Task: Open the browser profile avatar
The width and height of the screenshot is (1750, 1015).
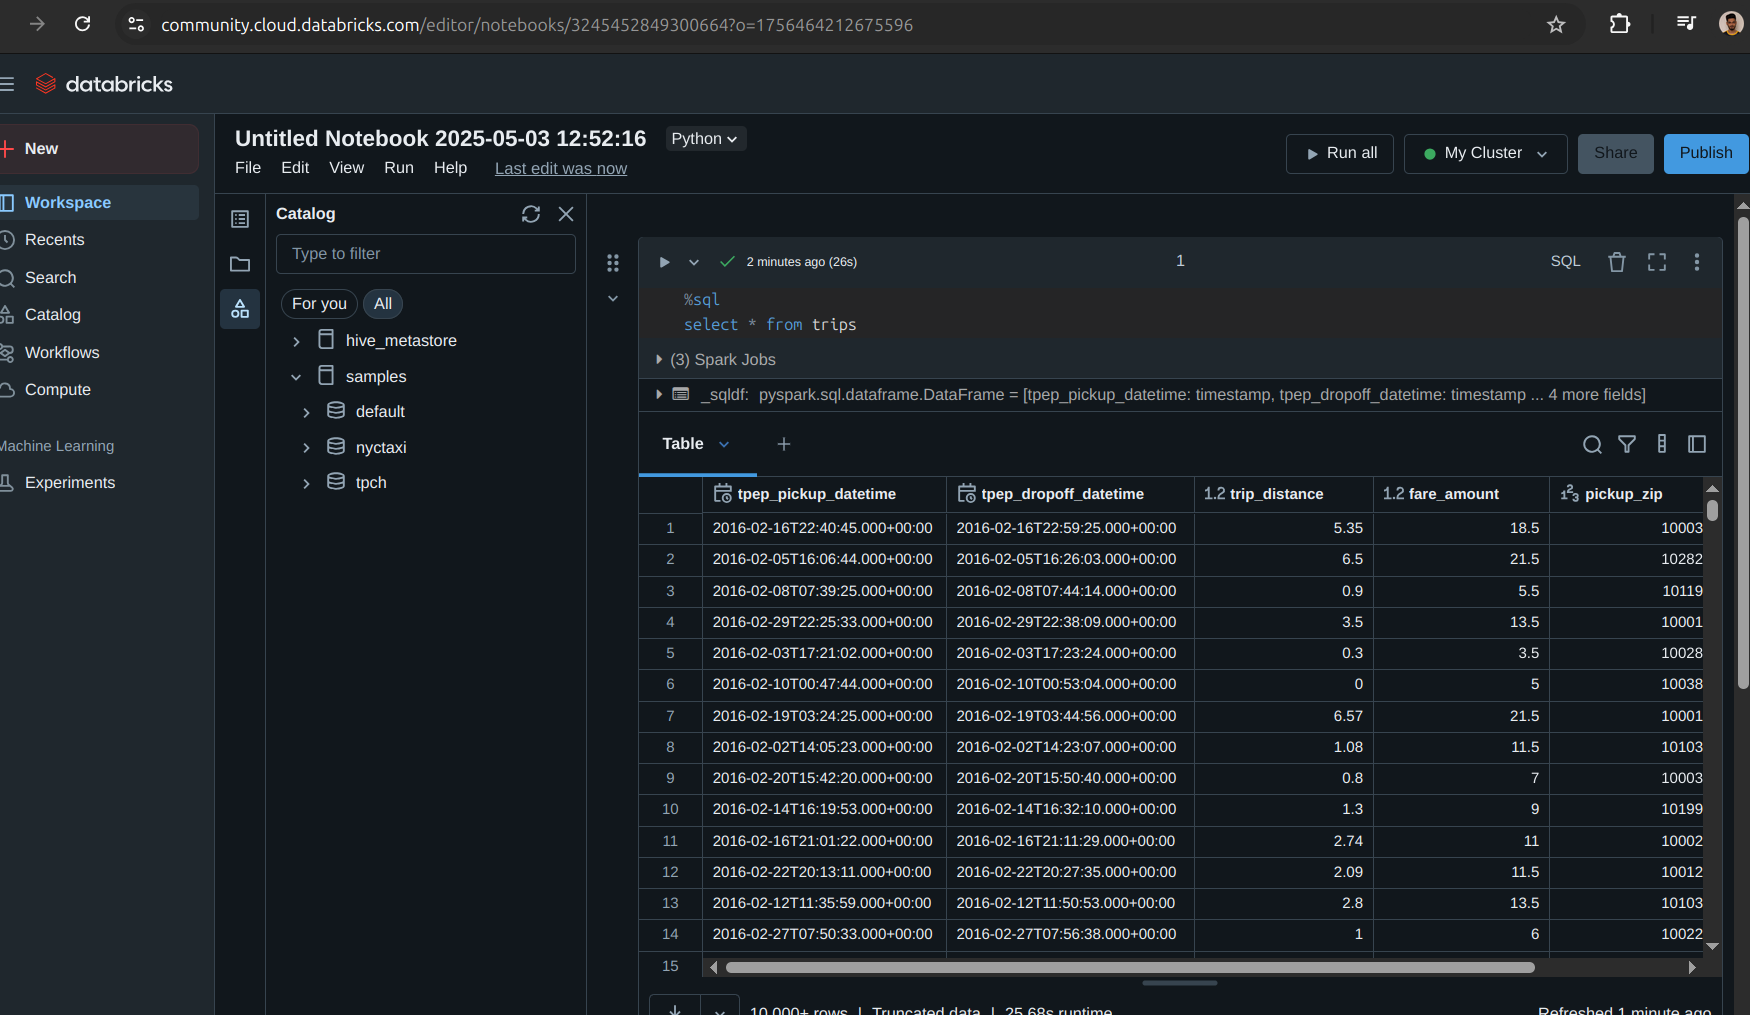Action: pos(1731,24)
